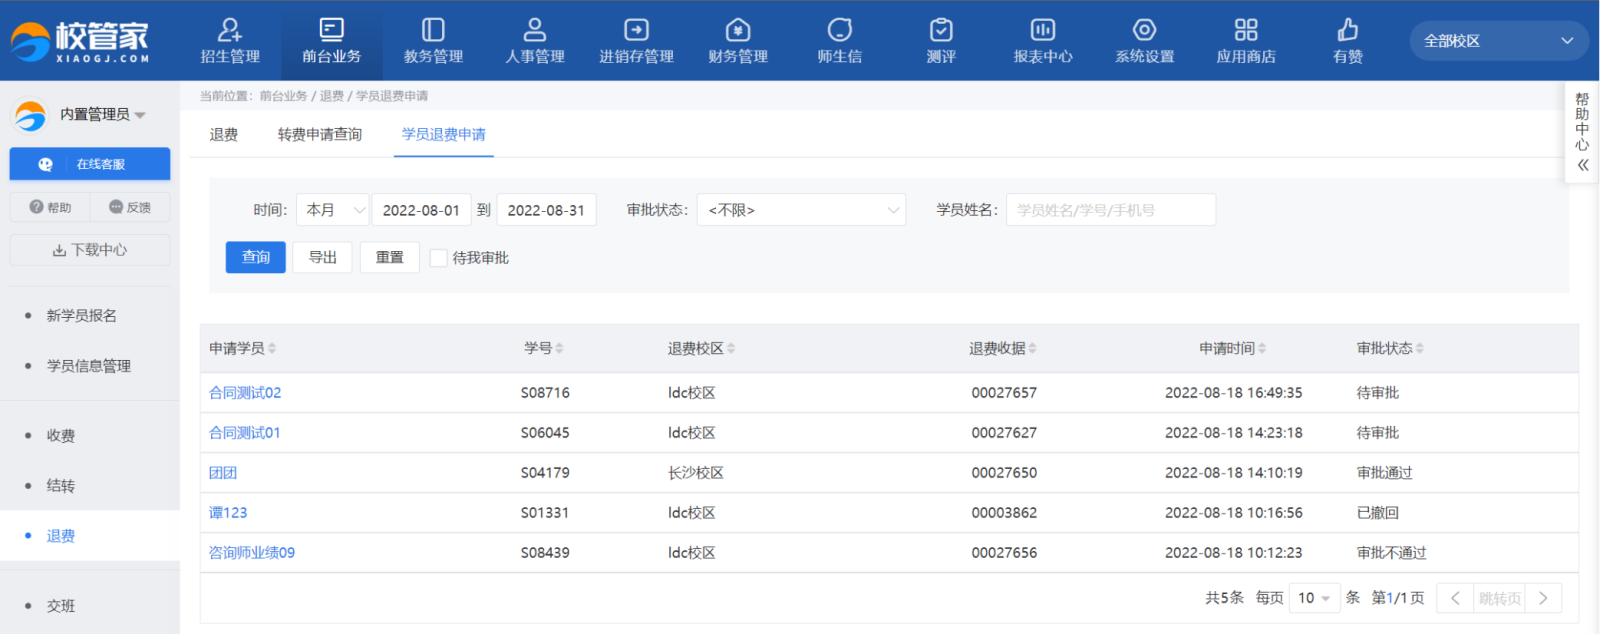Open 审批状态 <不限> dropdown
Viewport: 1600px width, 634px height.
coord(801,210)
